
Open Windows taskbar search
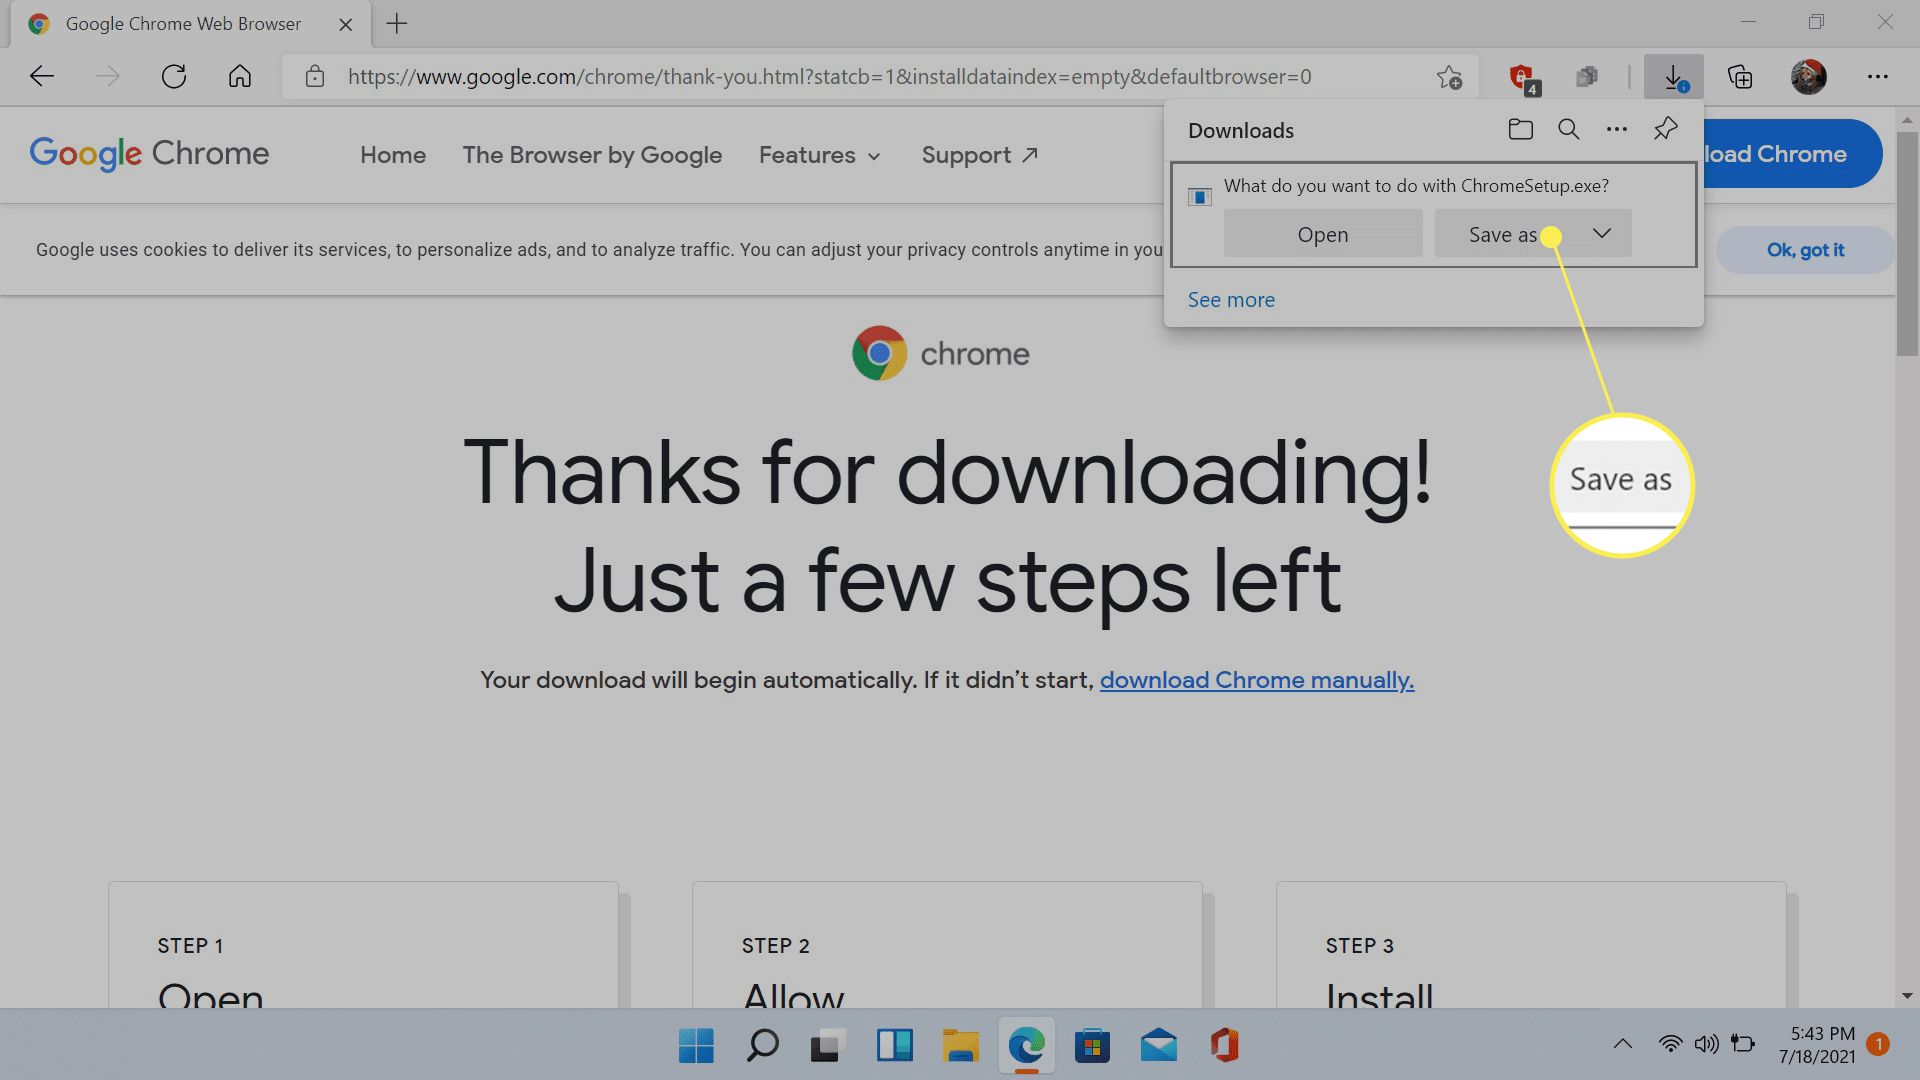[762, 1046]
